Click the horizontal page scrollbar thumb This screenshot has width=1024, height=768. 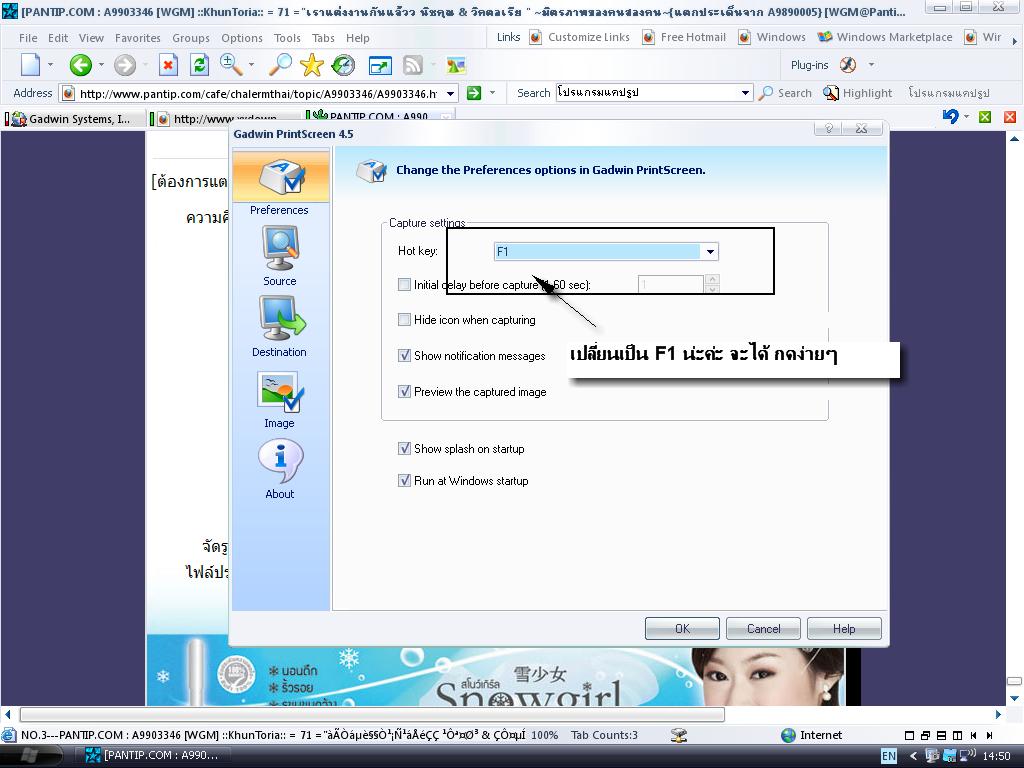pyautogui.click(x=372, y=714)
